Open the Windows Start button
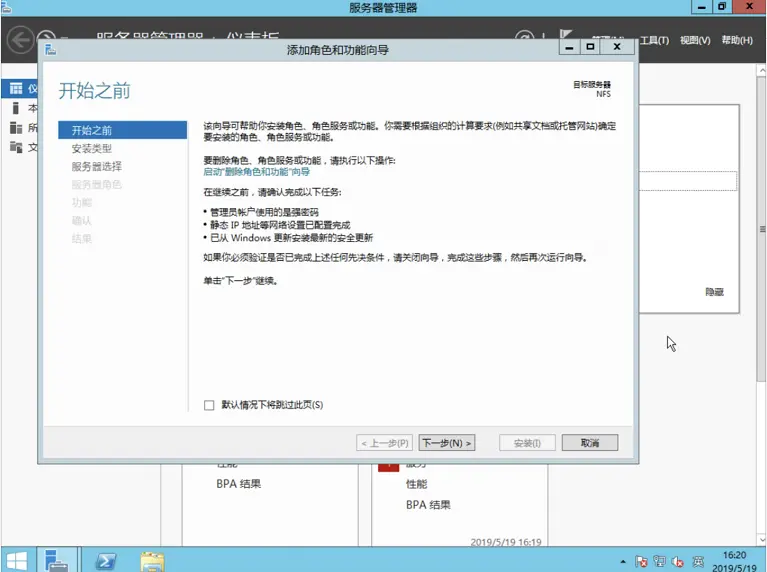 pyautogui.click(x=17, y=561)
